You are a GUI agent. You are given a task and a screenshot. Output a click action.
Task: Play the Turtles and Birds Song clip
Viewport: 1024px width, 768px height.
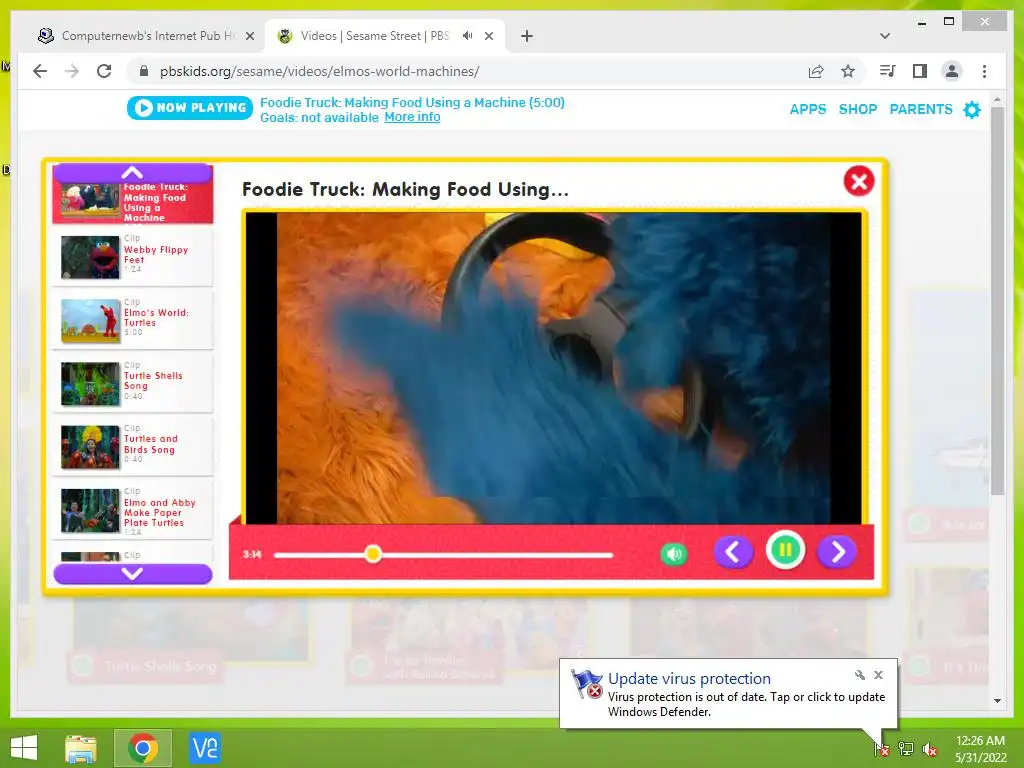coord(133,447)
